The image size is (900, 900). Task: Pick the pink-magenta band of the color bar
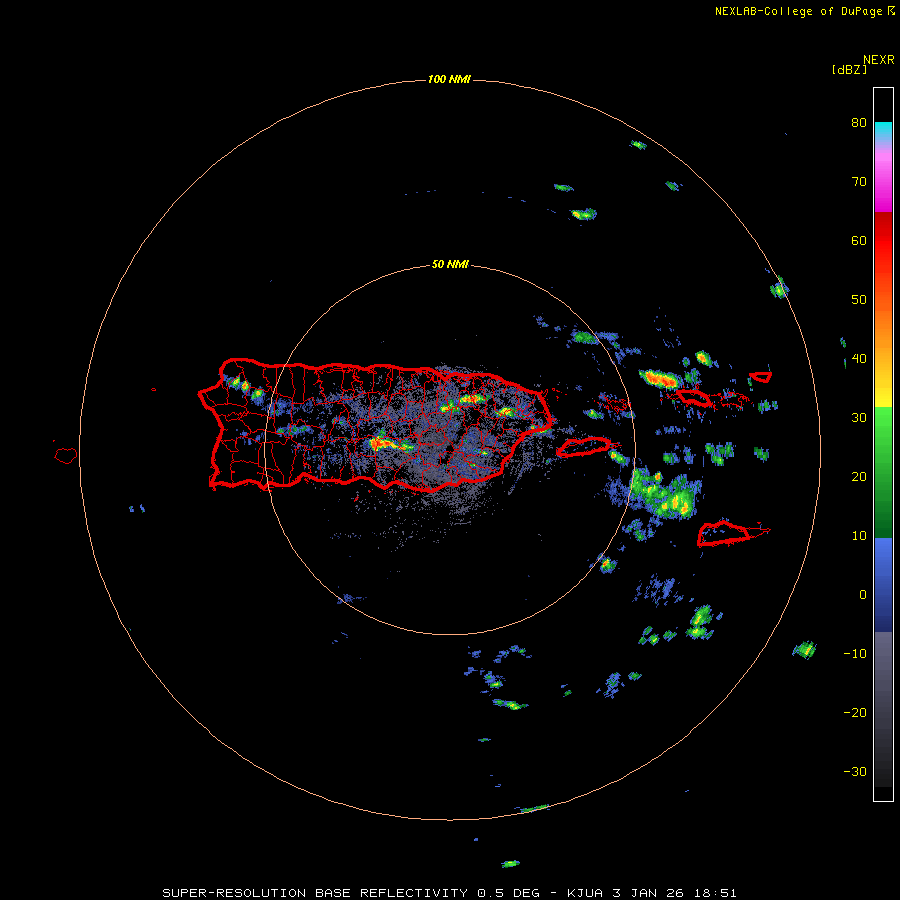point(883,175)
